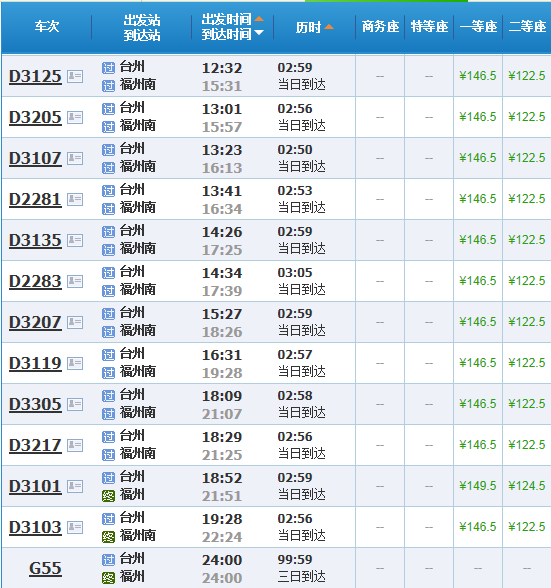Viewport: 551px width, 588px height.
Task: Sort by arrival time descending arrow
Action: (x=259, y=33)
